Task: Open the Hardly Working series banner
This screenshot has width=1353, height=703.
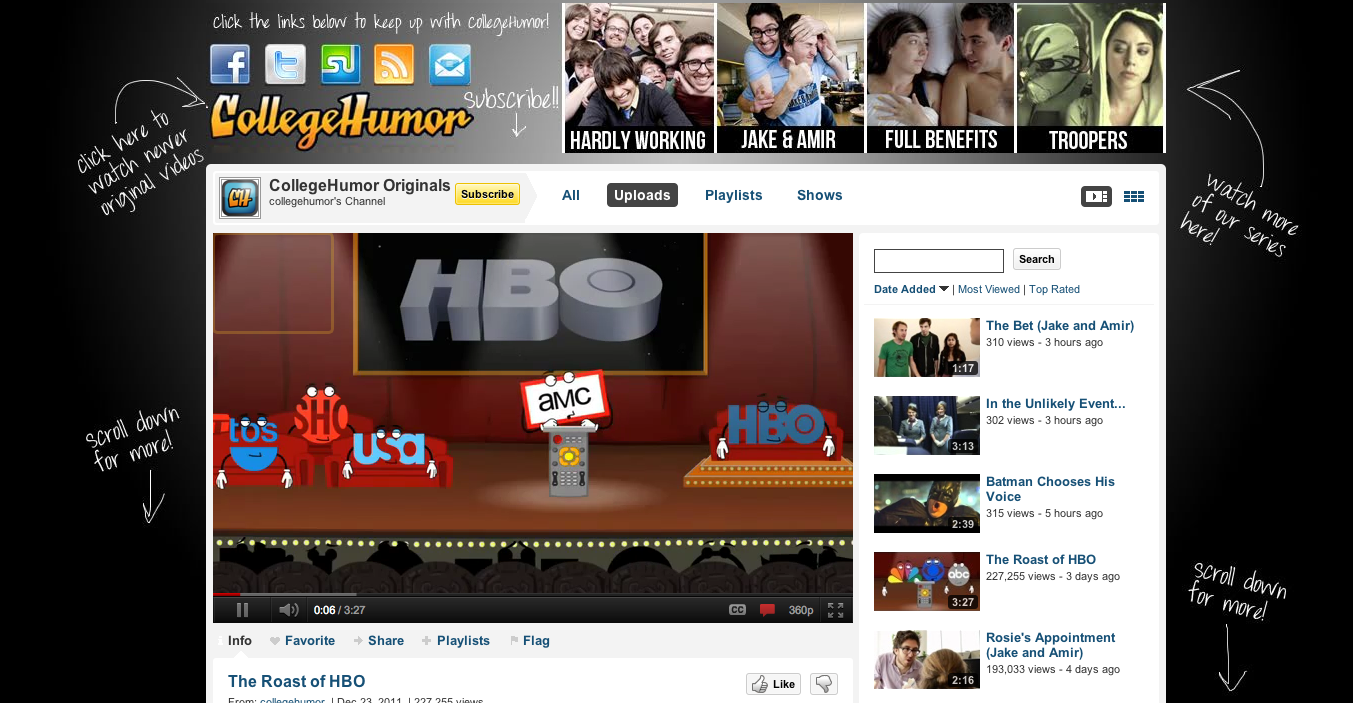Action: 638,78
